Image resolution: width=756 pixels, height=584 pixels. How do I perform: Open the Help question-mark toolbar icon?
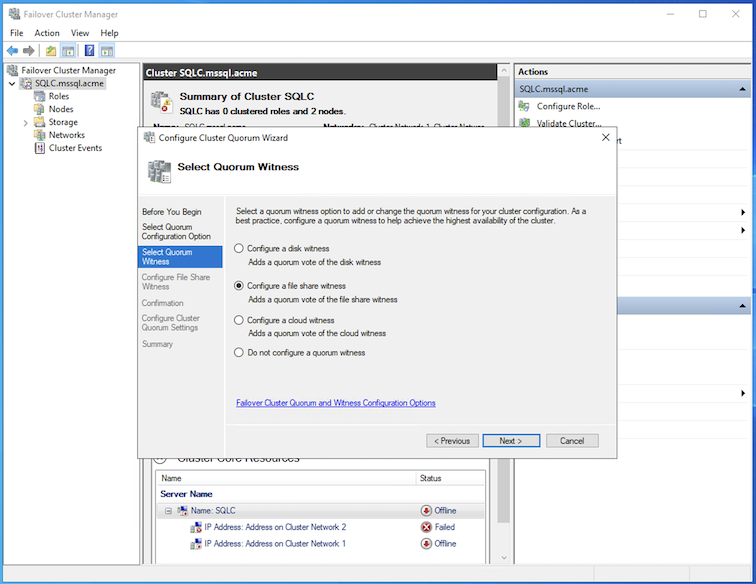point(89,51)
